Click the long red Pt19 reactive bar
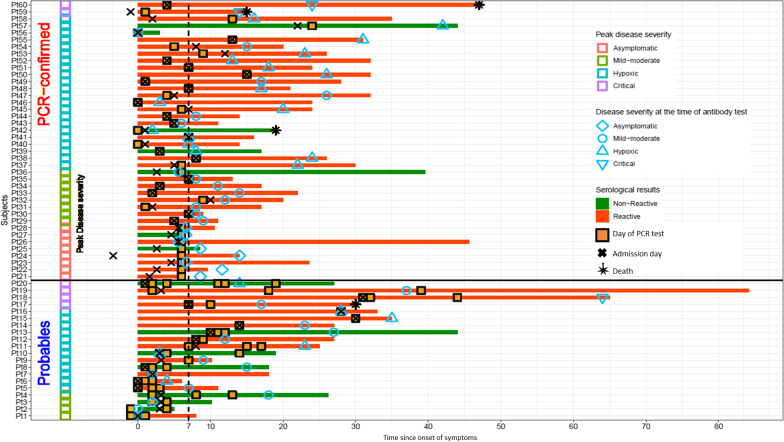 (x=444, y=290)
